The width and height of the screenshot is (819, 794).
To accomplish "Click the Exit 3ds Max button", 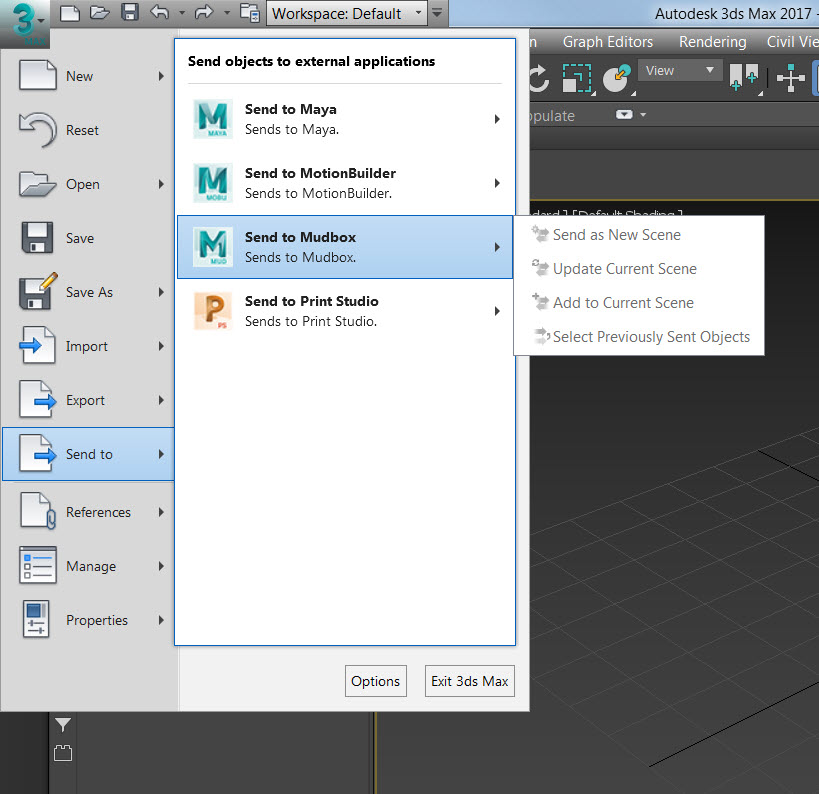I will 470,681.
